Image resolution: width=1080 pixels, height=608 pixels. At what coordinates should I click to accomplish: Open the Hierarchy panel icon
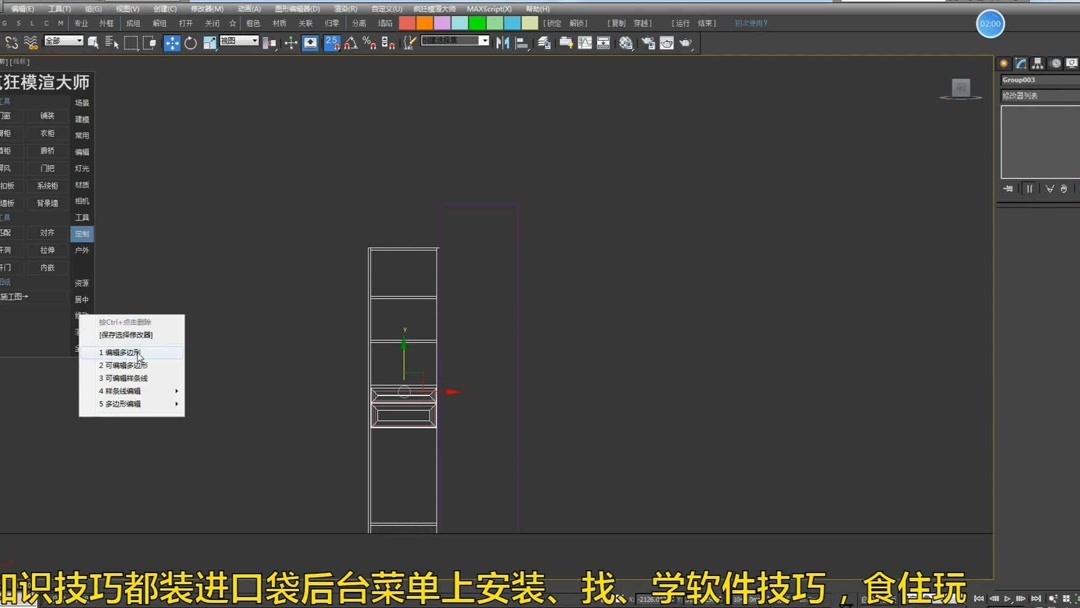1037,63
